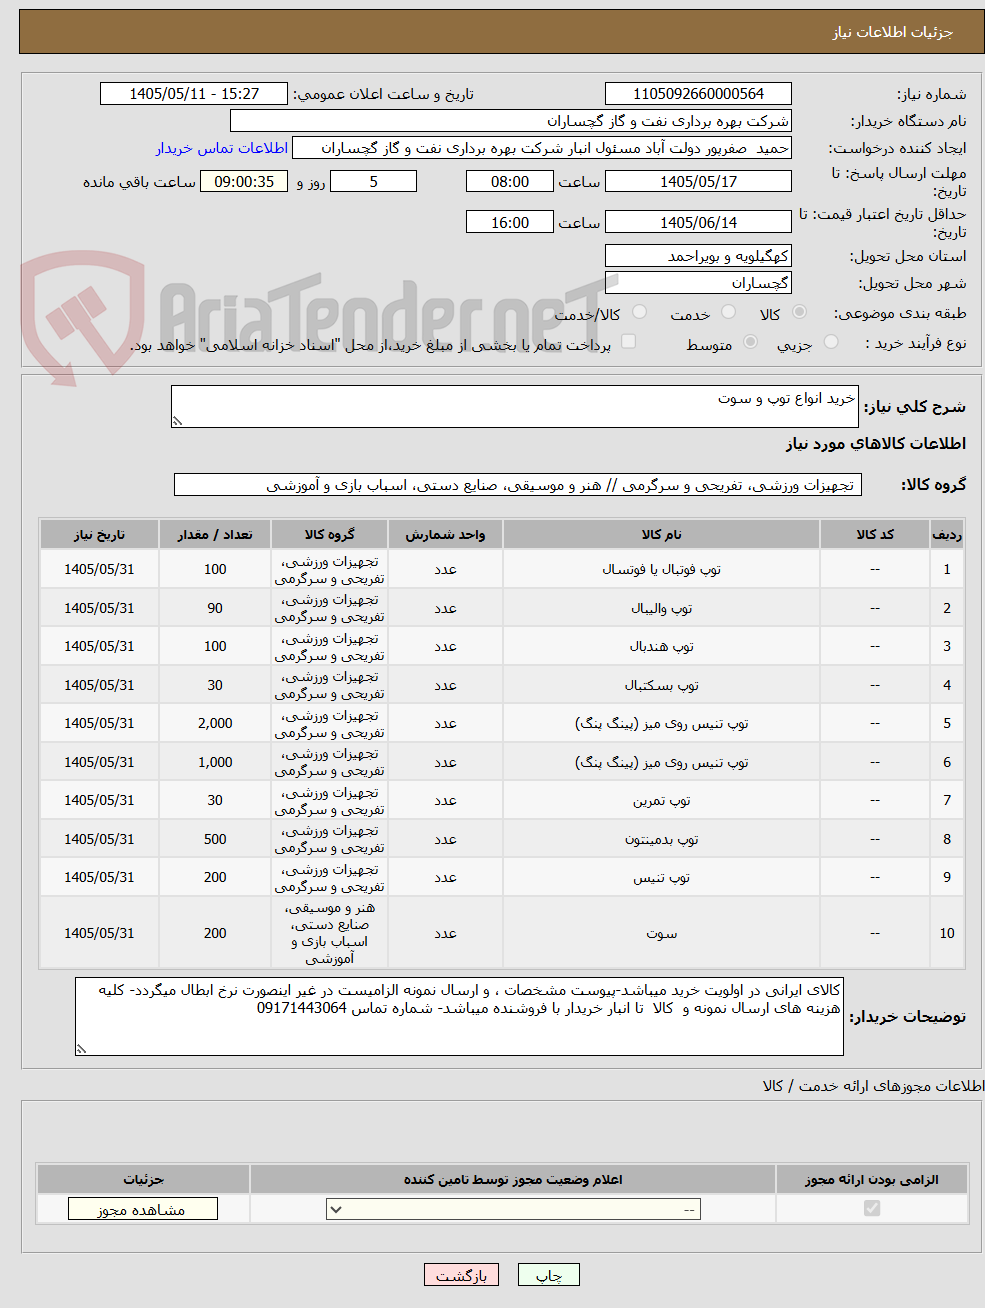The height and width of the screenshot is (1308, 985).
Task: Select the جزیی purchase type radio
Action: pos(831,343)
